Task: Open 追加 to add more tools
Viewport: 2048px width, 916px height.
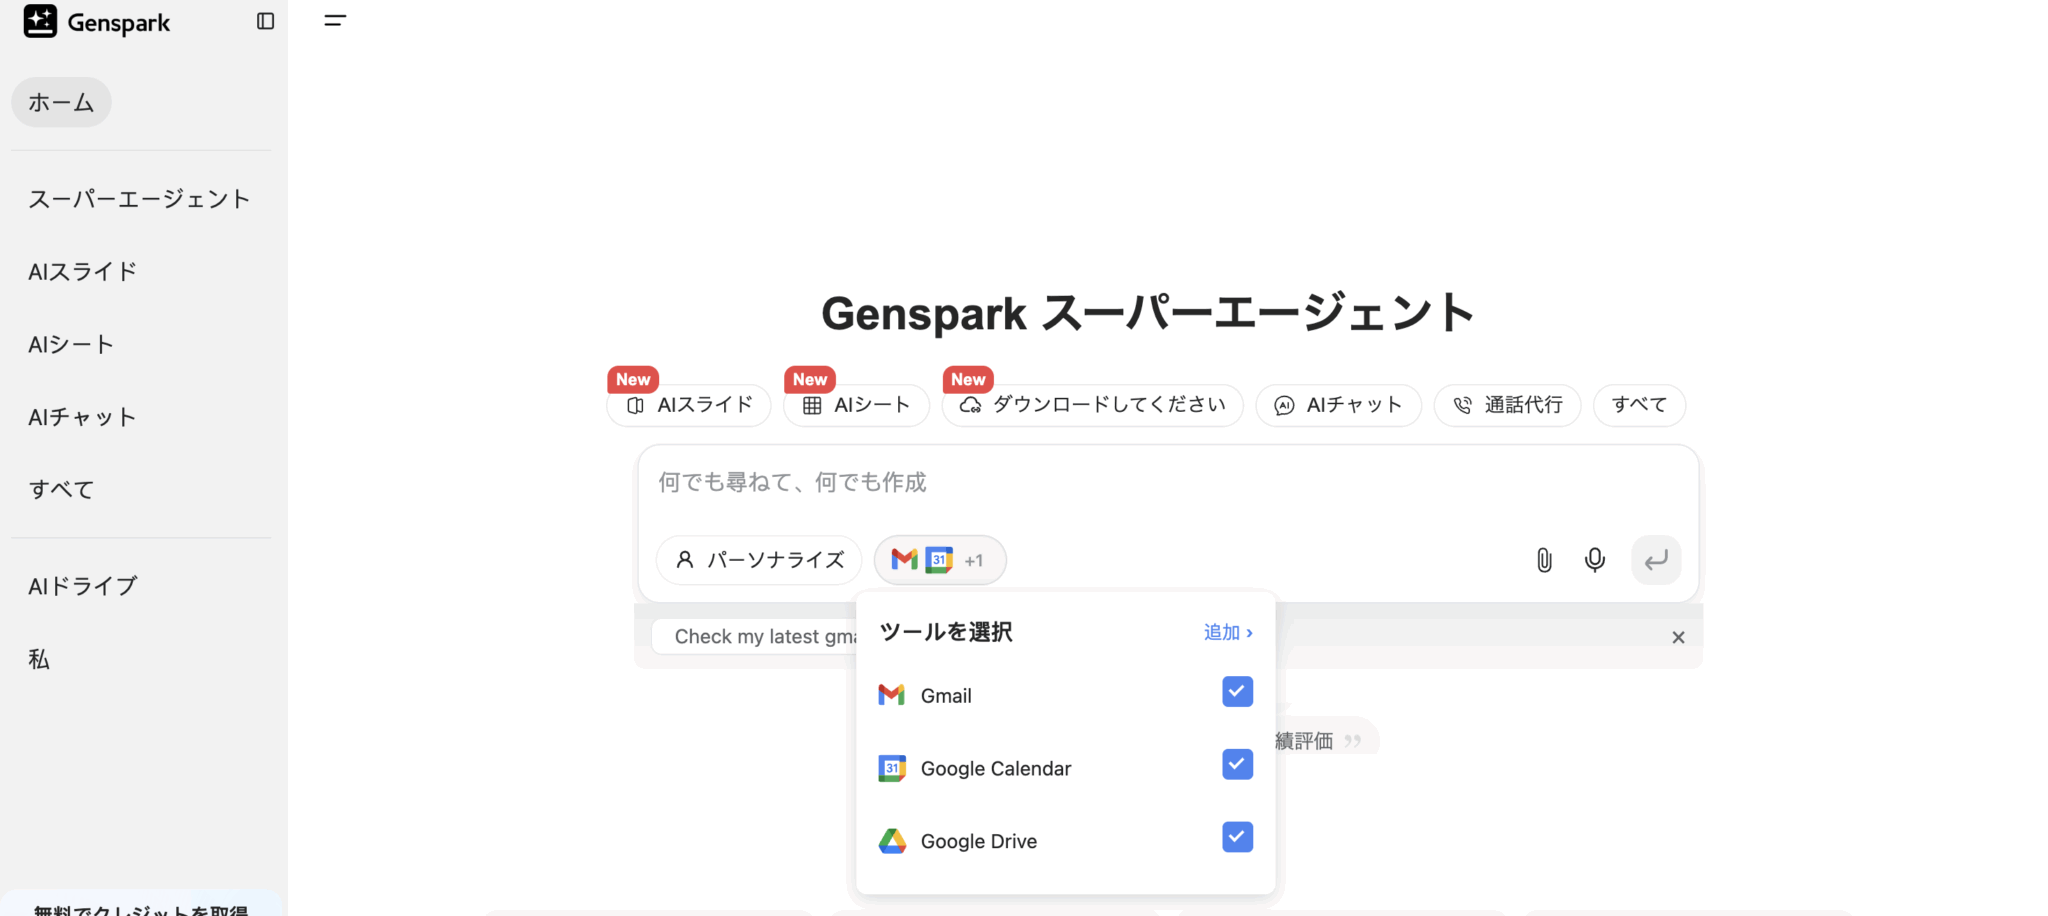Action: tap(1227, 632)
